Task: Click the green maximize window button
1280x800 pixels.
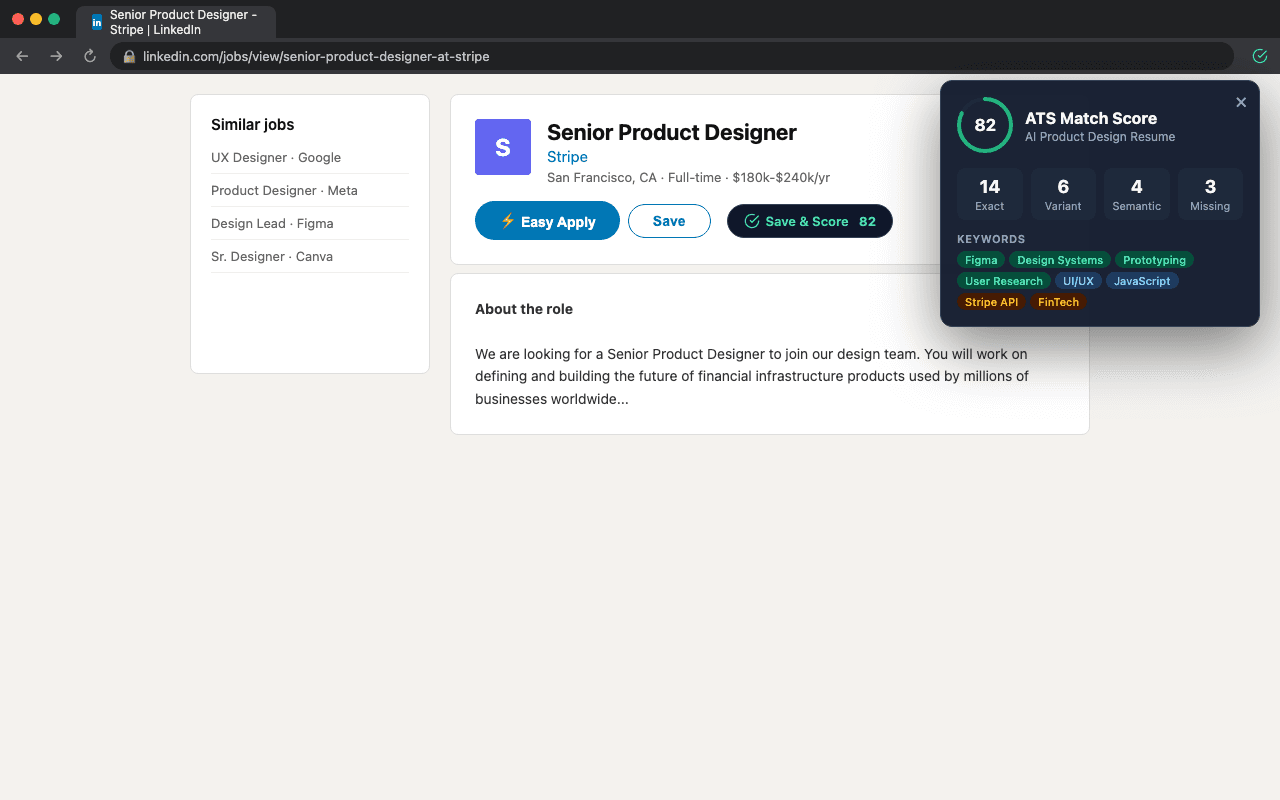Action: 54,19
